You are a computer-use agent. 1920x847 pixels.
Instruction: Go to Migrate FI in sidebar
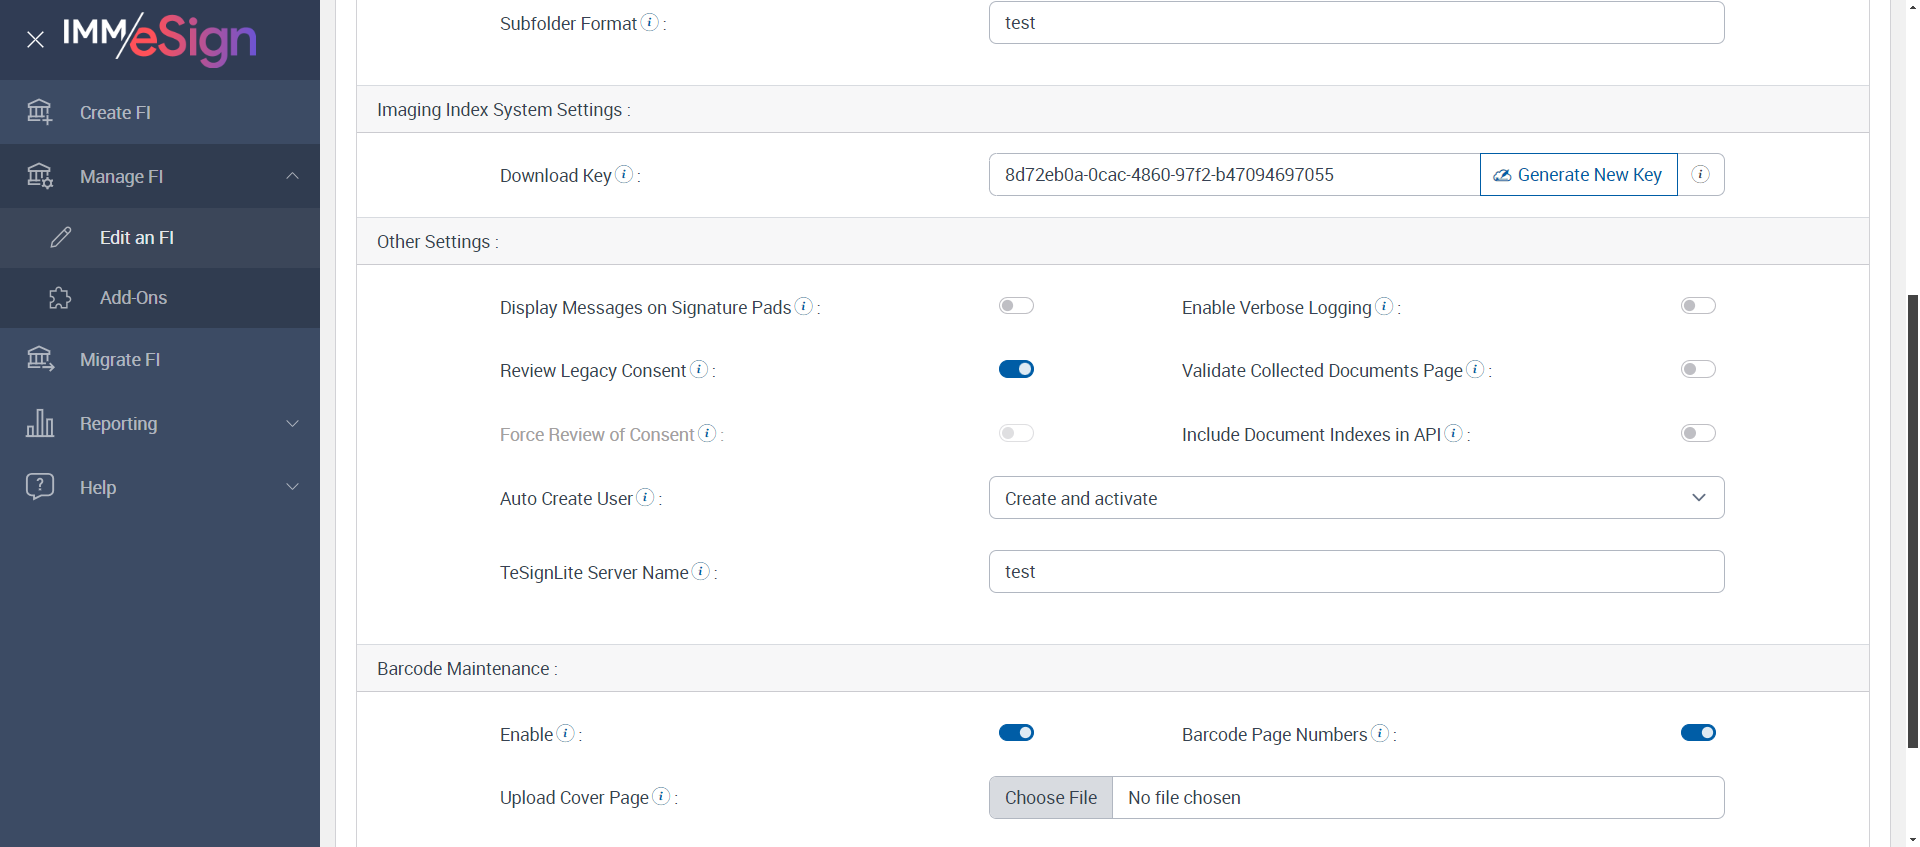(x=120, y=360)
